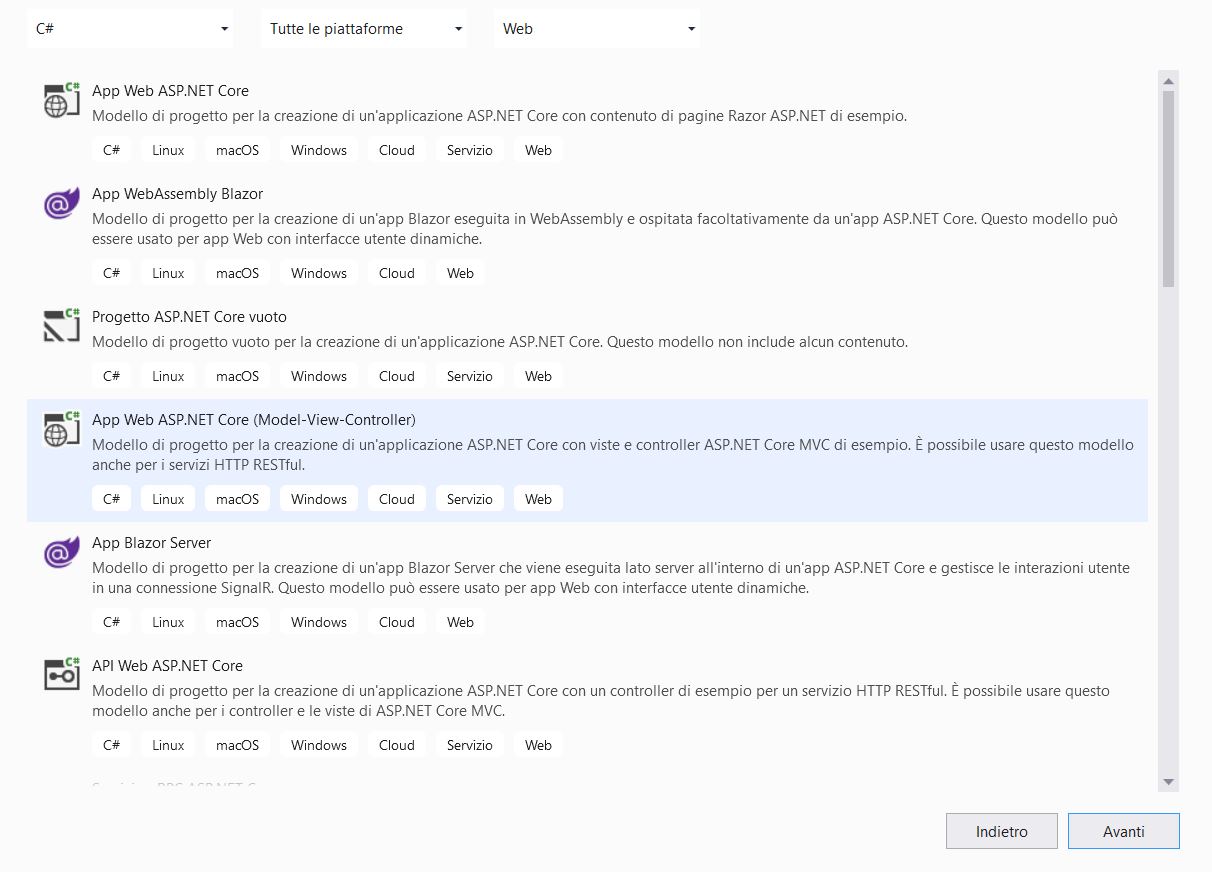
Task: Click the Servizio tag under Progetto ASP.NET Core vuoto
Action: [470, 376]
